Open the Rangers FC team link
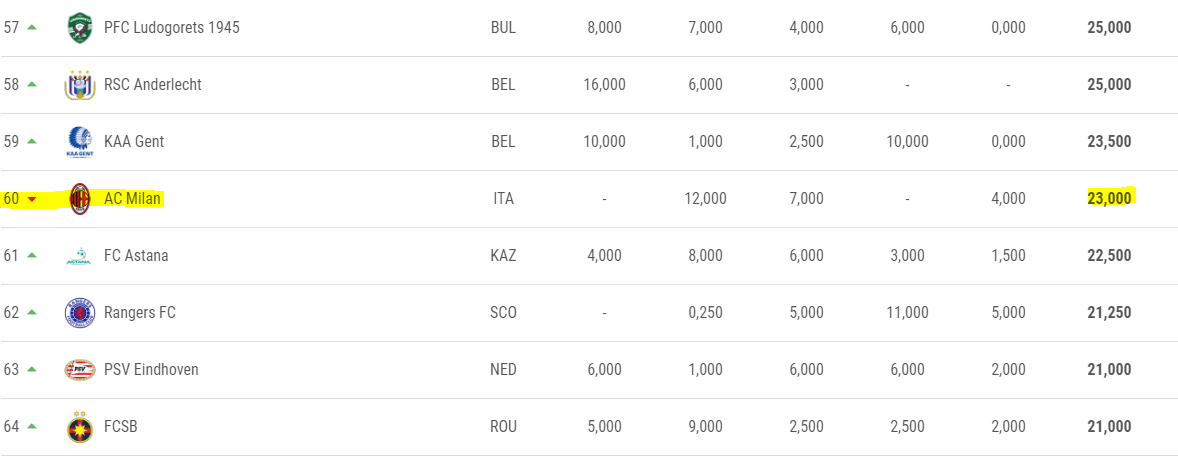 pos(139,313)
